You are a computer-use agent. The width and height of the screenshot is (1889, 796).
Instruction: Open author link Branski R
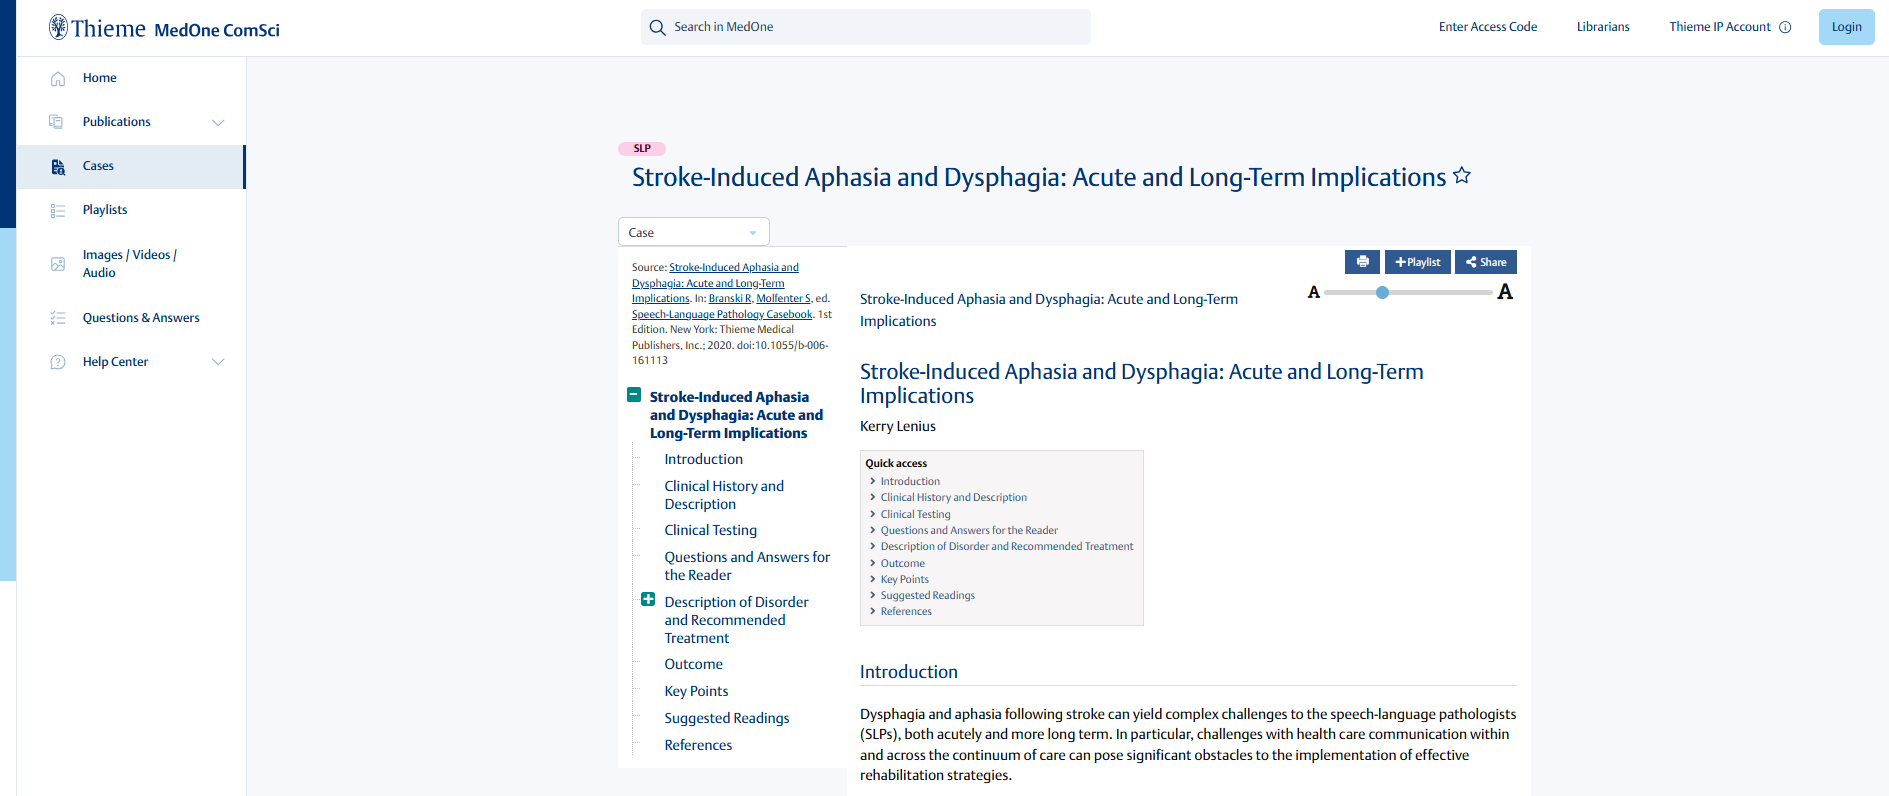tap(730, 299)
